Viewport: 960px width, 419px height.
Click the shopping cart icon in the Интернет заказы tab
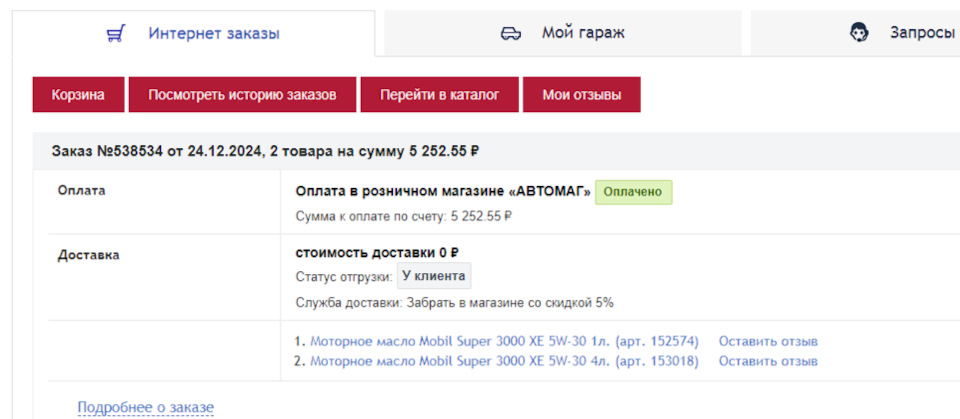tap(115, 33)
